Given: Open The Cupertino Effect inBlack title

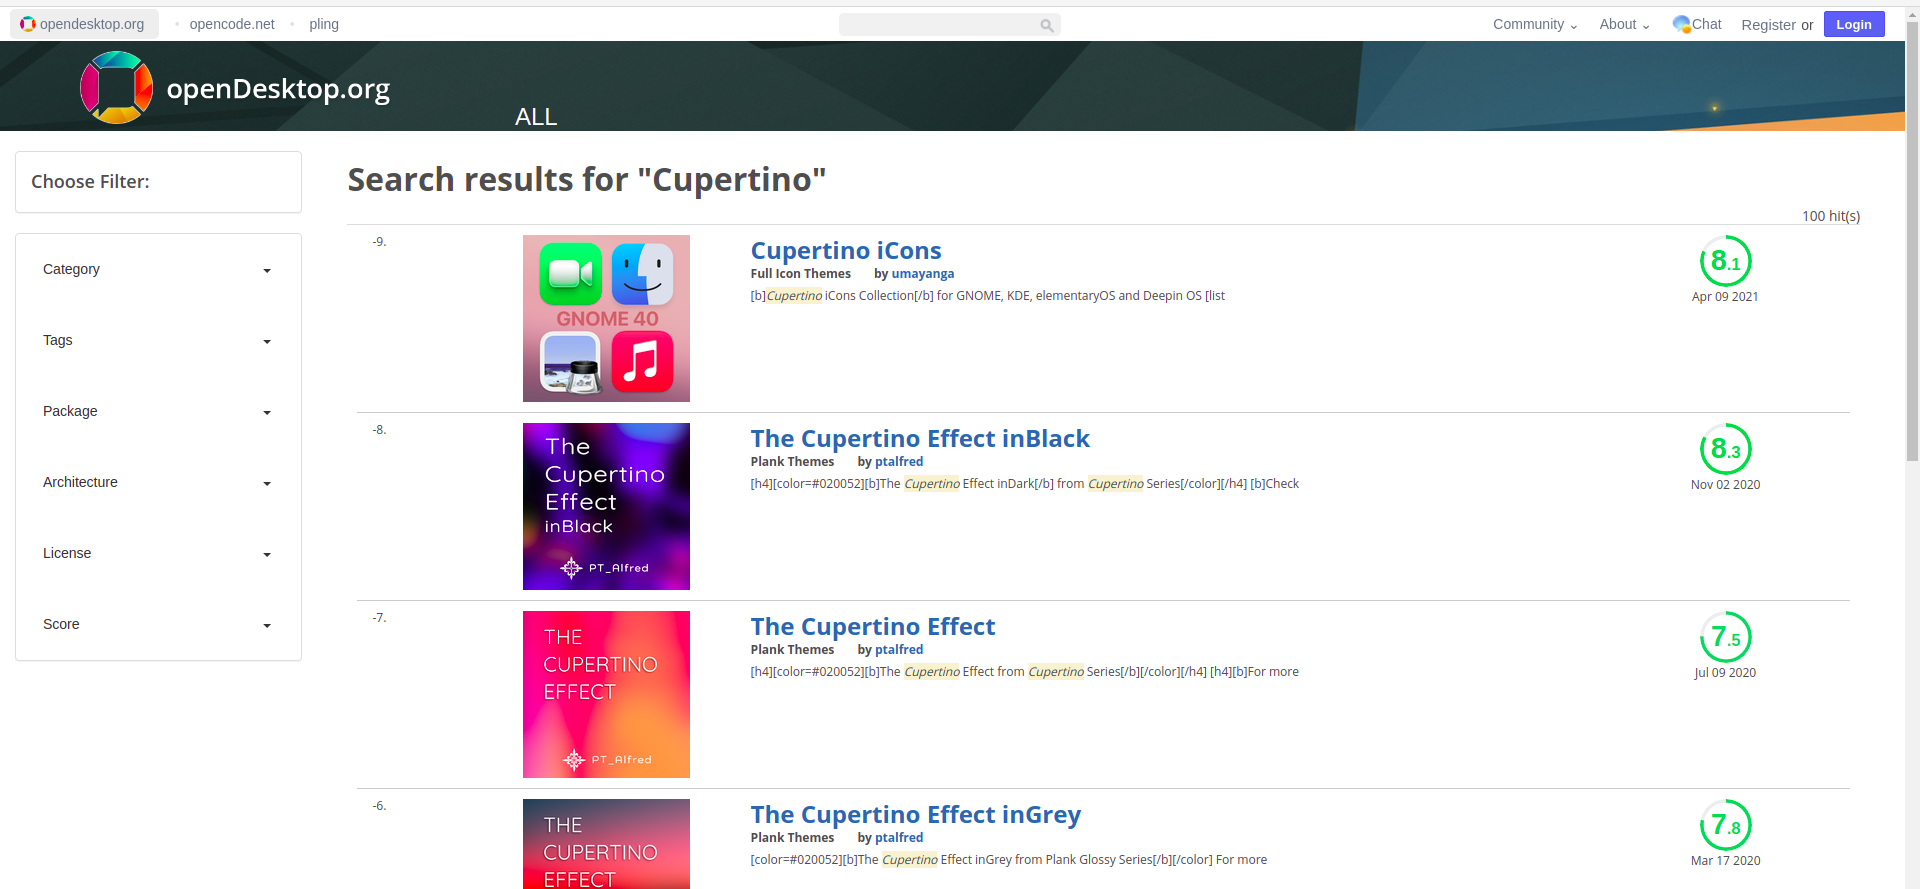Looking at the screenshot, I should click(920, 438).
